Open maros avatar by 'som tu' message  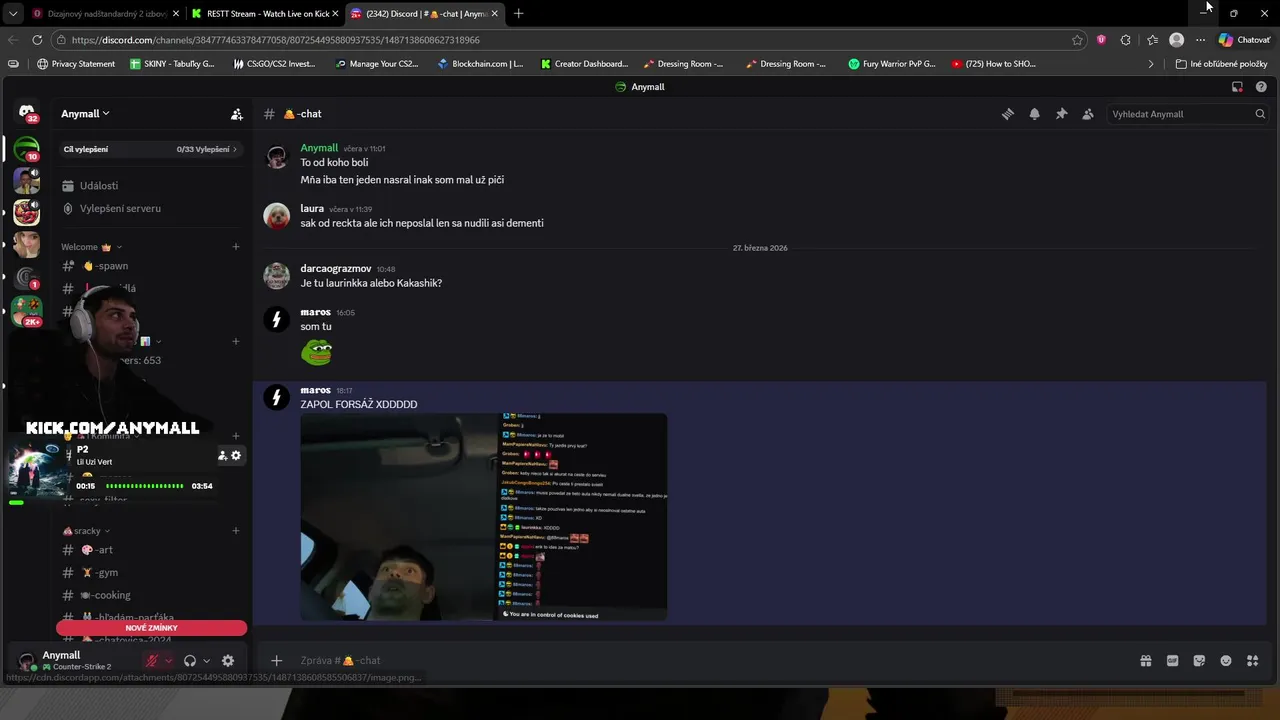point(277,319)
